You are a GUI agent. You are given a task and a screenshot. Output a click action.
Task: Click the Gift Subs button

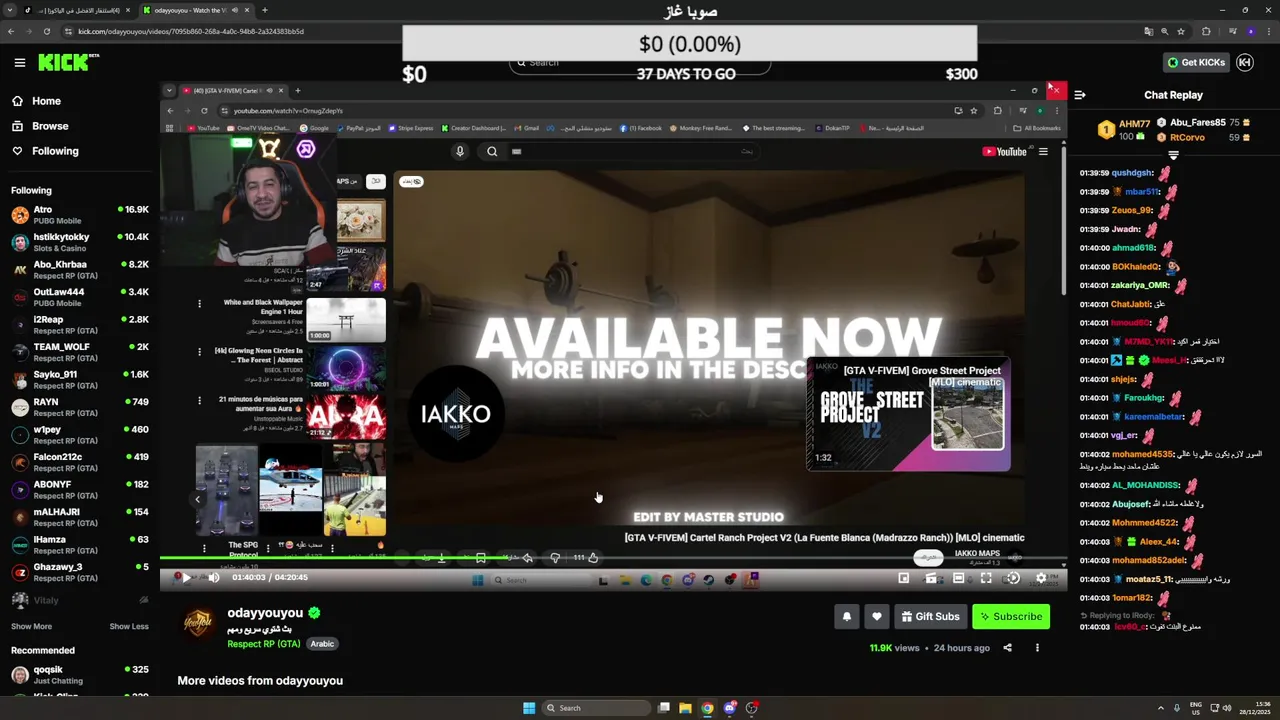(930, 617)
